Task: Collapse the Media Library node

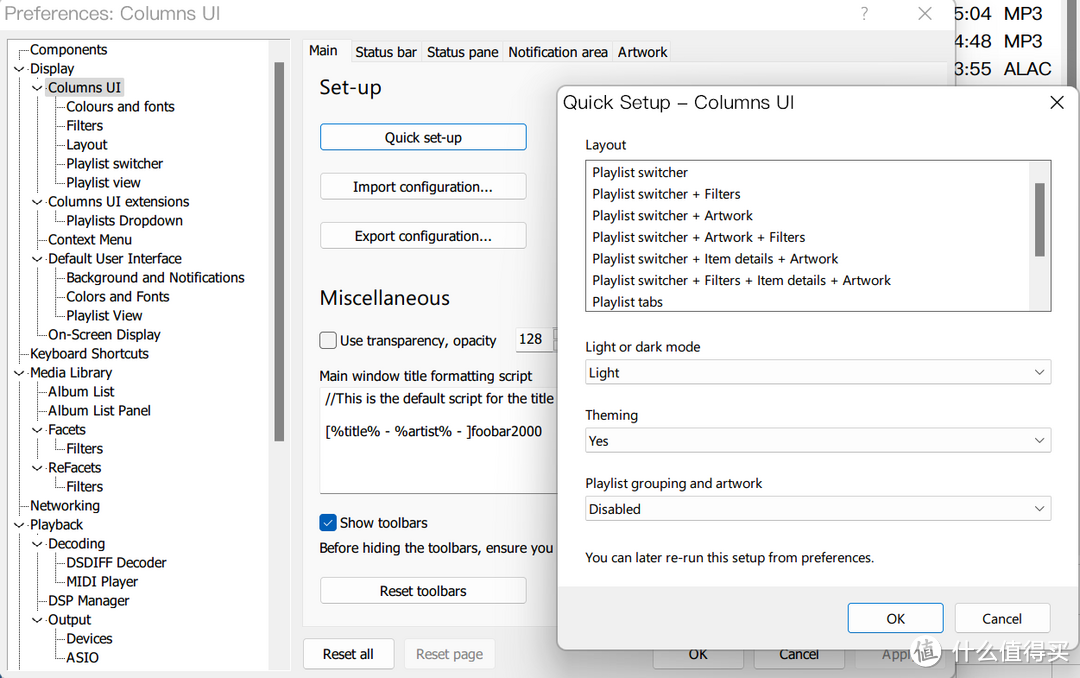Action: click(19, 373)
